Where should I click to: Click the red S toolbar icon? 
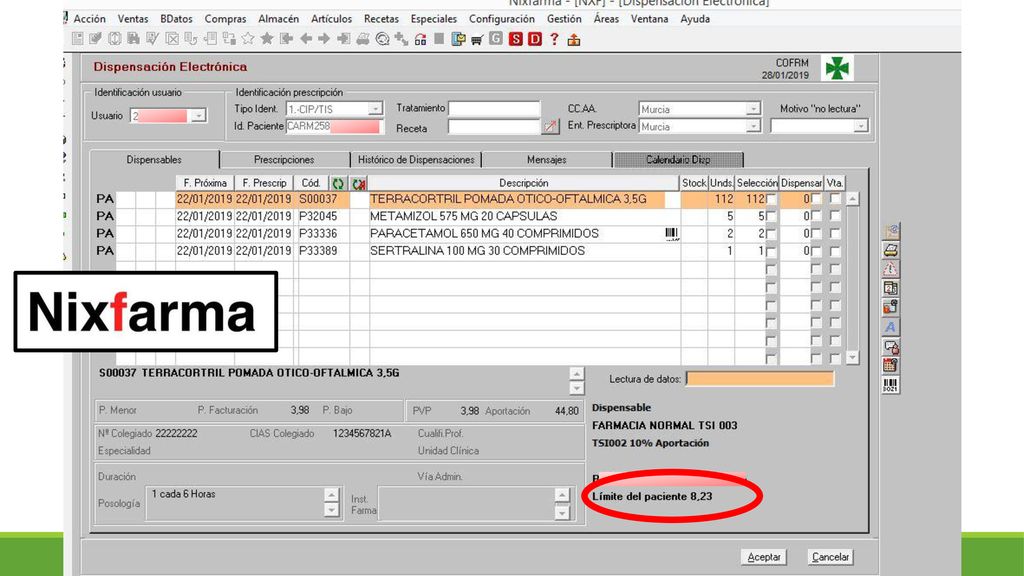click(x=516, y=39)
